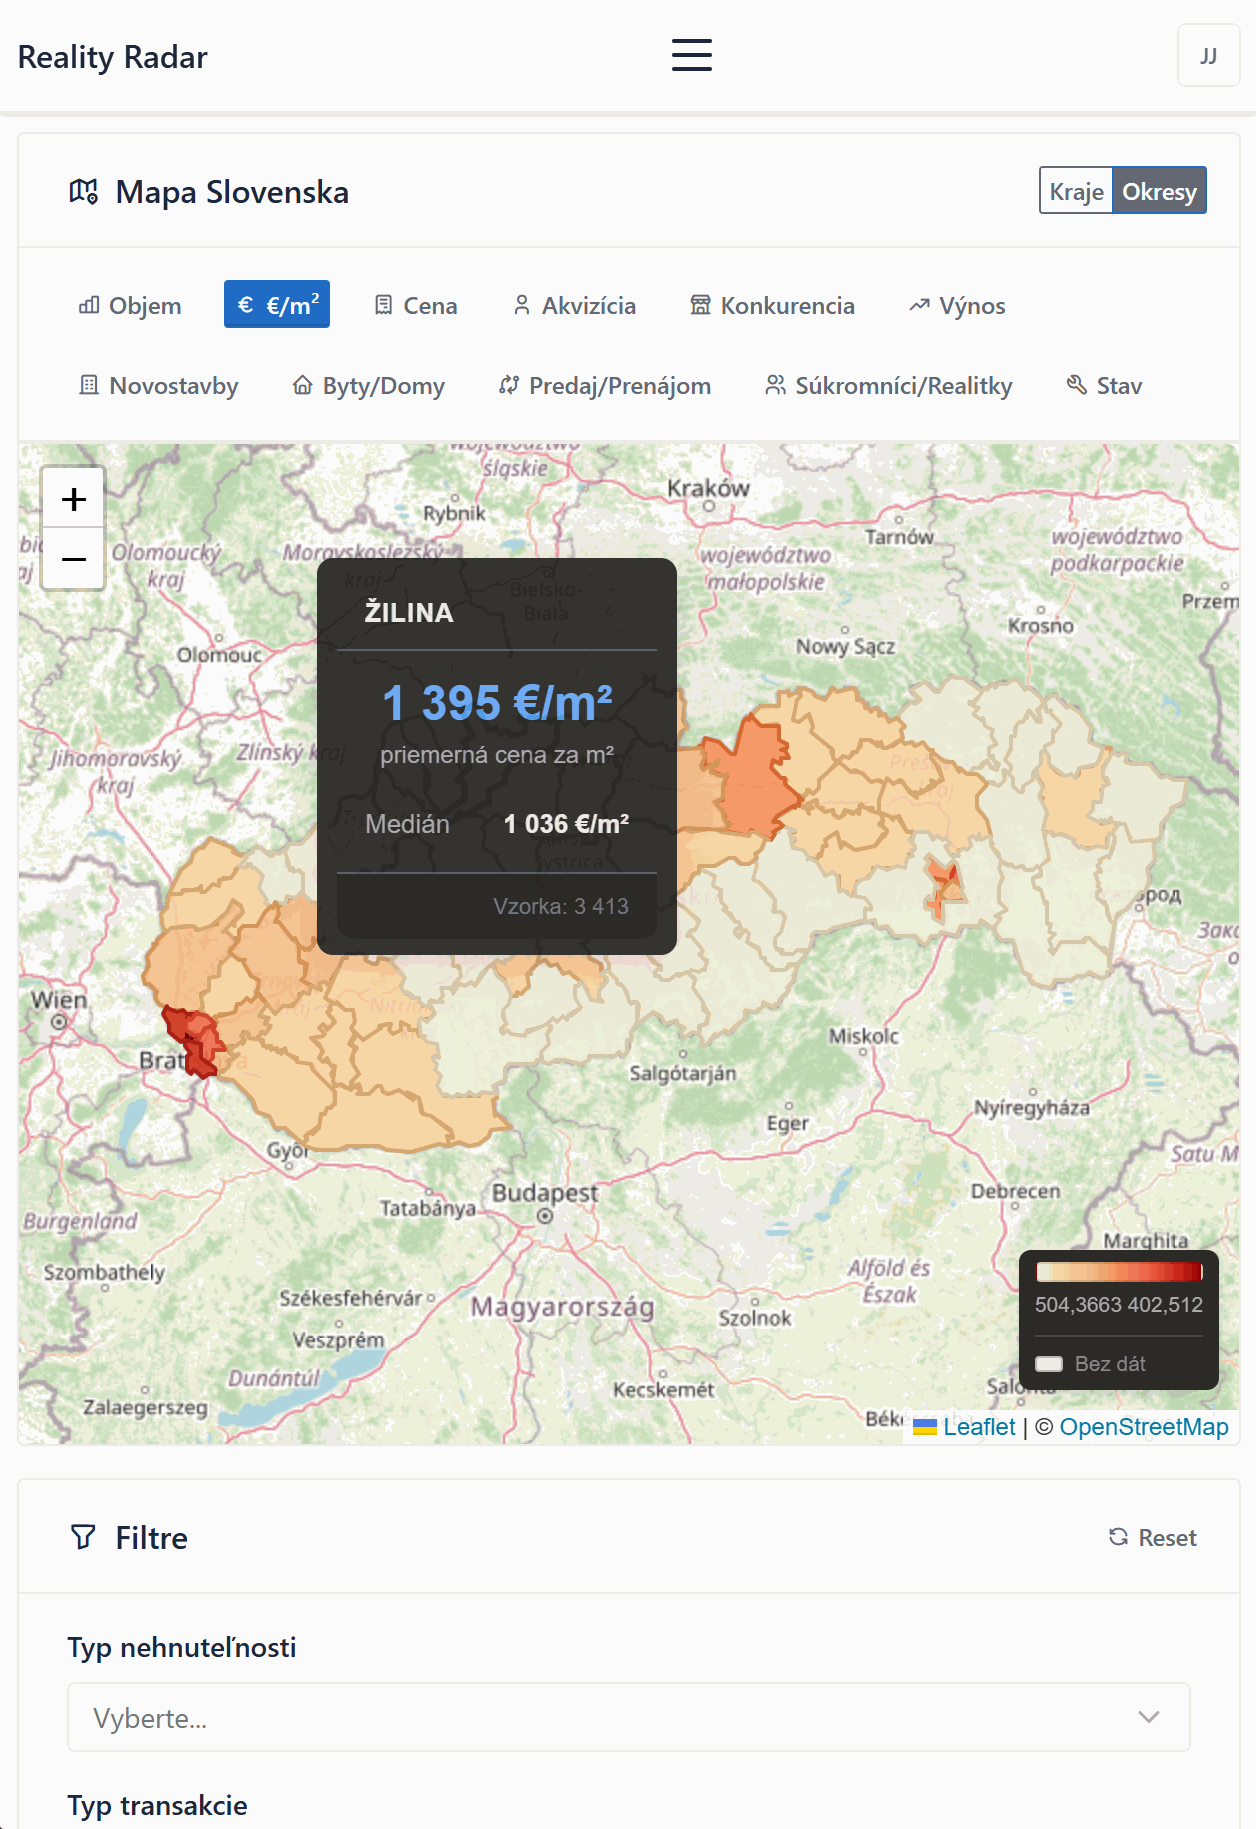The width and height of the screenshot is (1256, 1829).
Task: Click the wrench icon on Stav
Action: click(x=1076, y=385)
